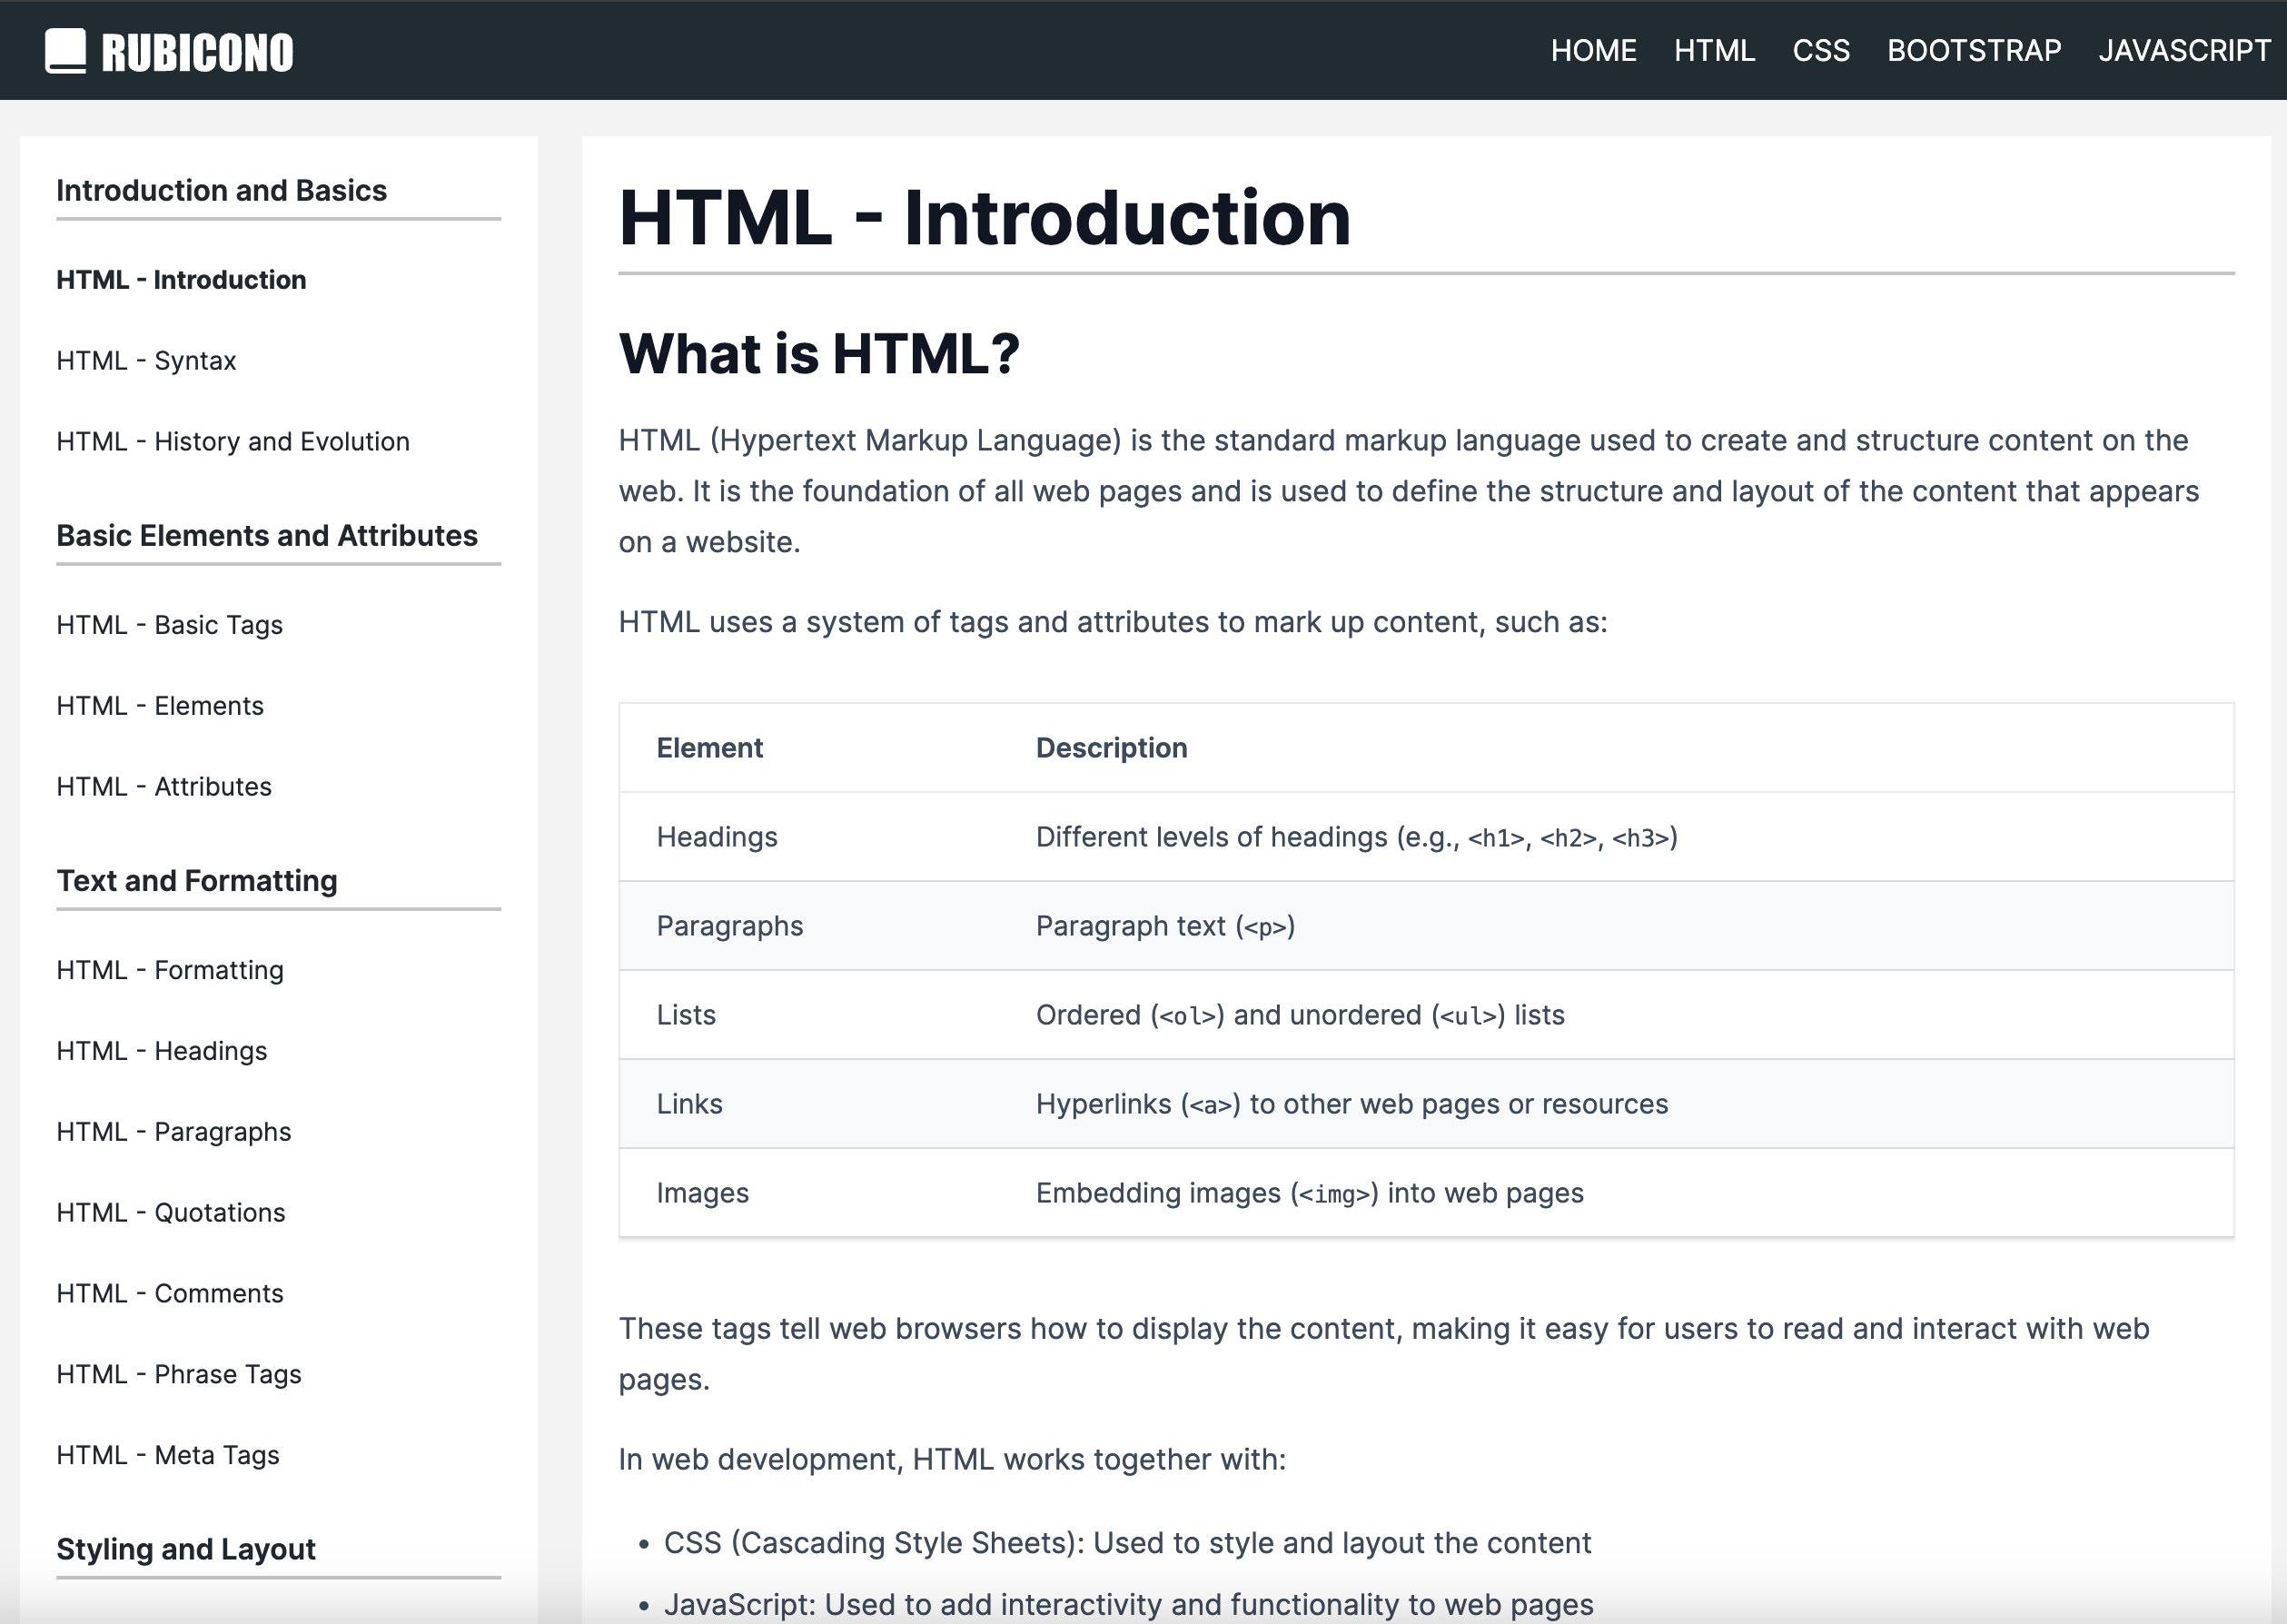Image resolution: width=2287 pixels, height=1624 pixels.
Task: Select HTML - Introduction in the sidebar
Action: pyautogui.click(x=181, y=280)
